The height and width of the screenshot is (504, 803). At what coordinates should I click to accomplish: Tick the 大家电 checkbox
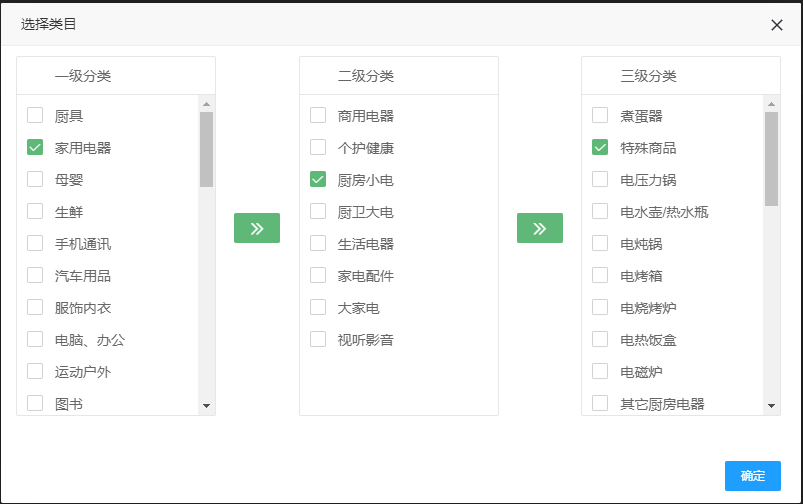click(x=318, y=307)
